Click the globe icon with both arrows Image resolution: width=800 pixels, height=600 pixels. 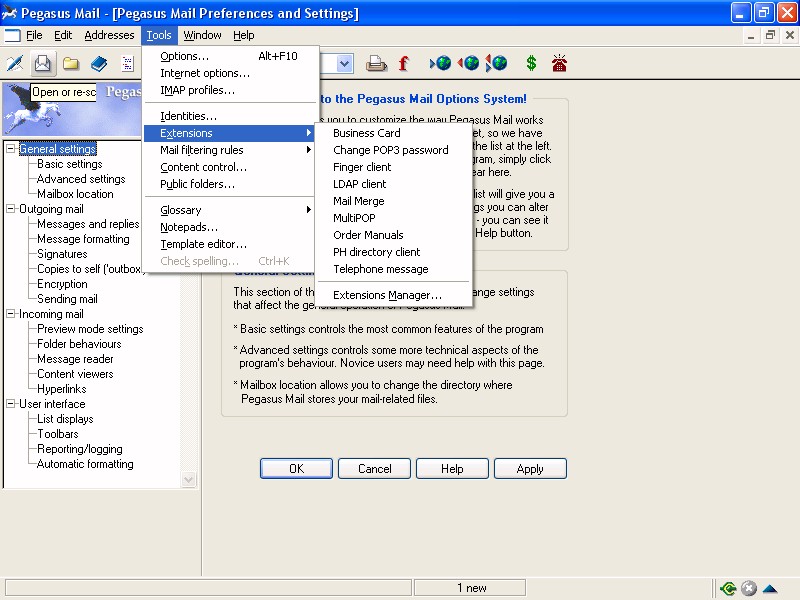click(x=496, y=63)
